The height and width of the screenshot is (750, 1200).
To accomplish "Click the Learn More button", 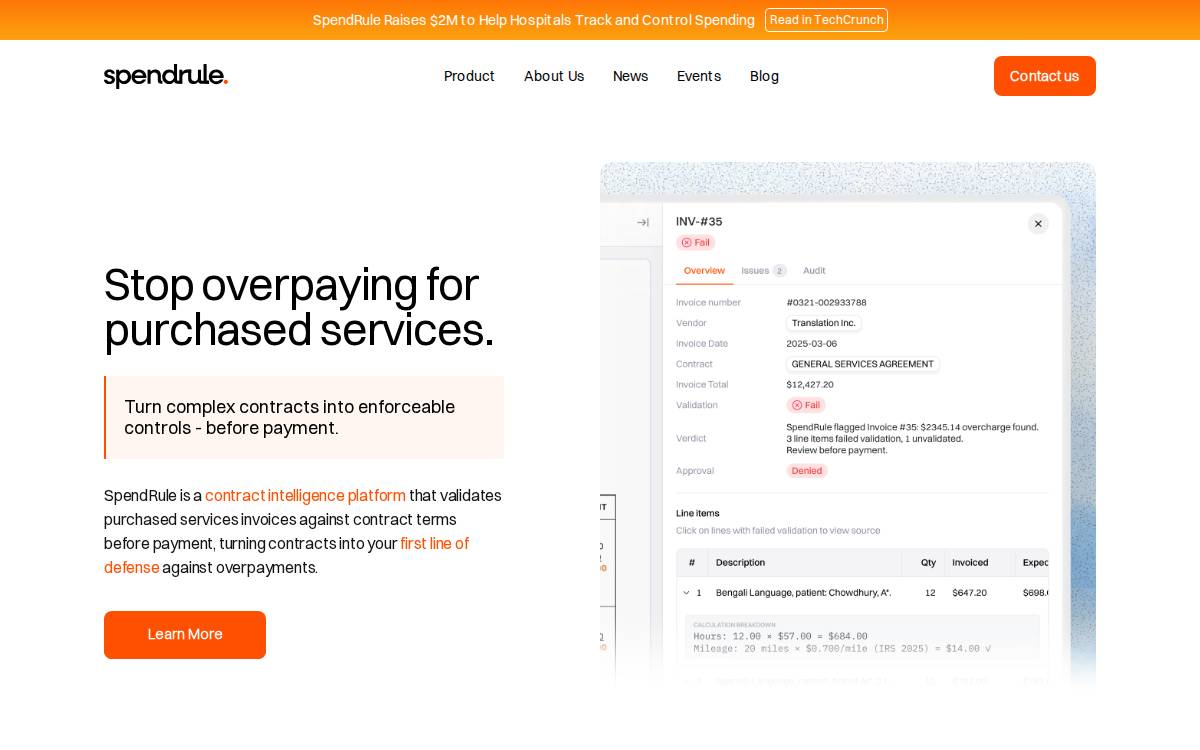I will pos(185,635).
